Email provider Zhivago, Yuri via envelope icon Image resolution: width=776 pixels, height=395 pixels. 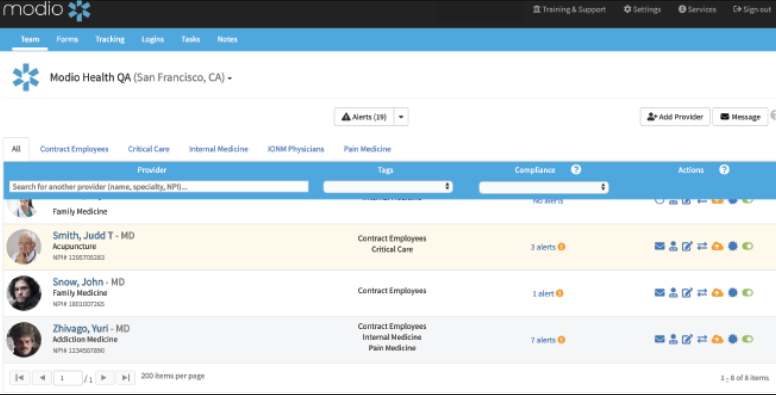659,339
